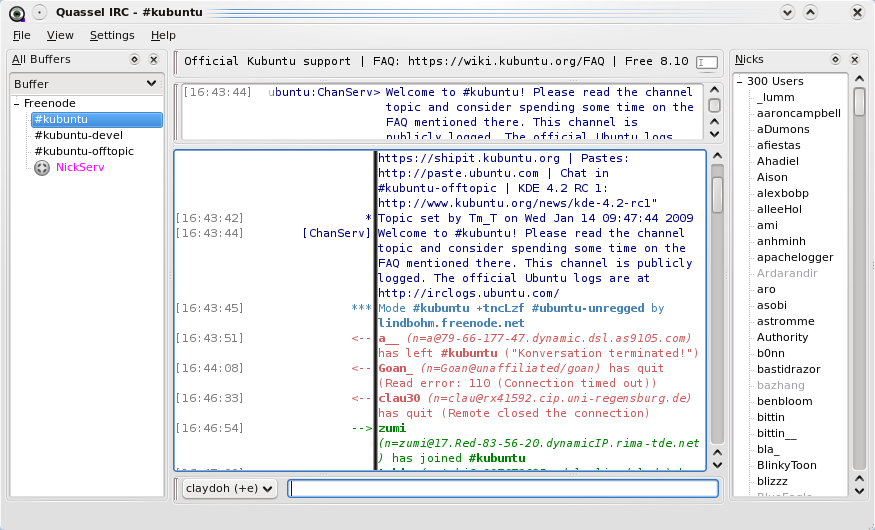The width and height of the screenshot is (875, 530).
Task: Open the claydoh (+e) nick dropdown
Action: pyautogui.click(x=229, y=489)
